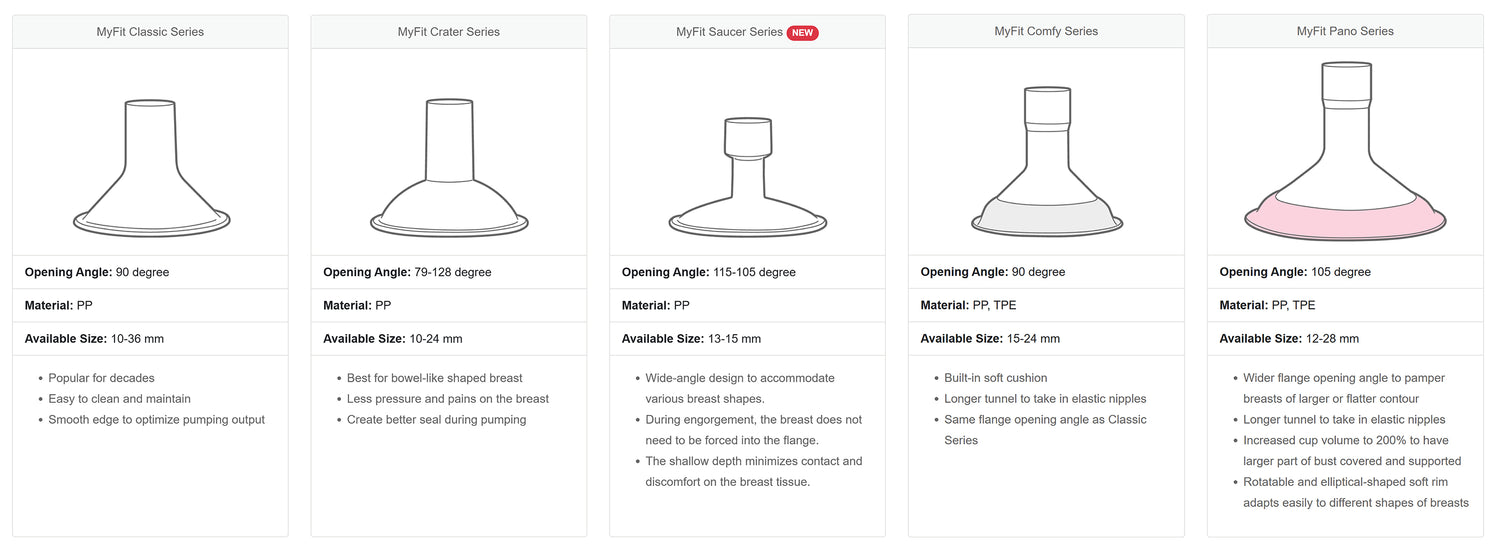This screenshot has height=552, width=1500.
Task: Open the MyFit Saucer Series title
Action: pos(730,32)
